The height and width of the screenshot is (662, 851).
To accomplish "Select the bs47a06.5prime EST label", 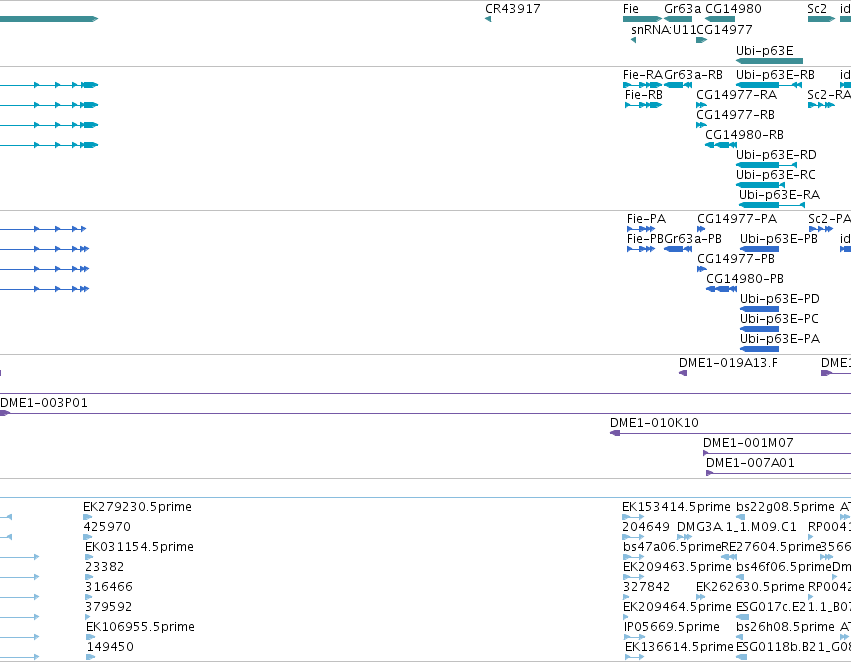I will tap(672, 548).
